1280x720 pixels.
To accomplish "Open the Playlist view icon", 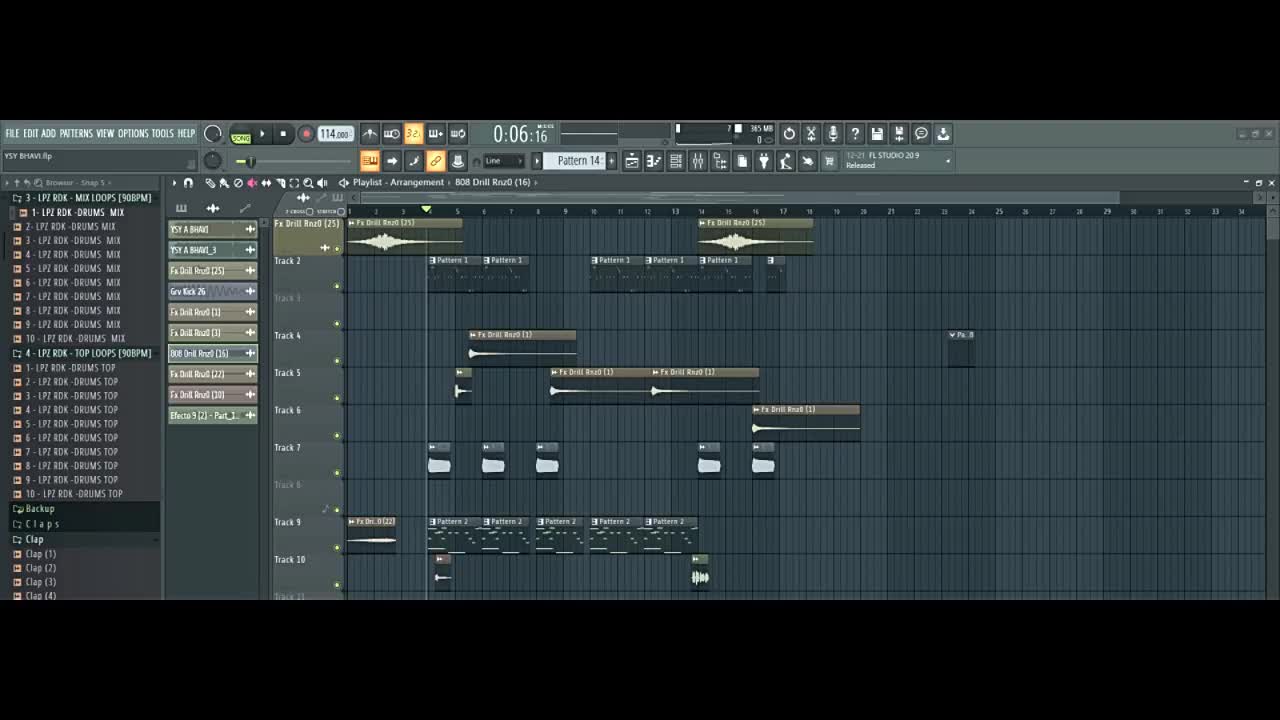I will [x=632, y=161].
